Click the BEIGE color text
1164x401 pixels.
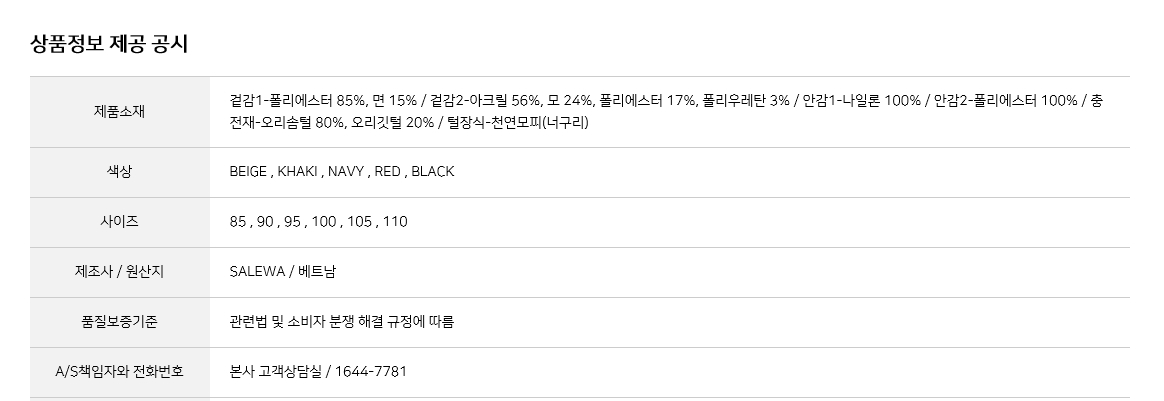[x=247, y=172]
